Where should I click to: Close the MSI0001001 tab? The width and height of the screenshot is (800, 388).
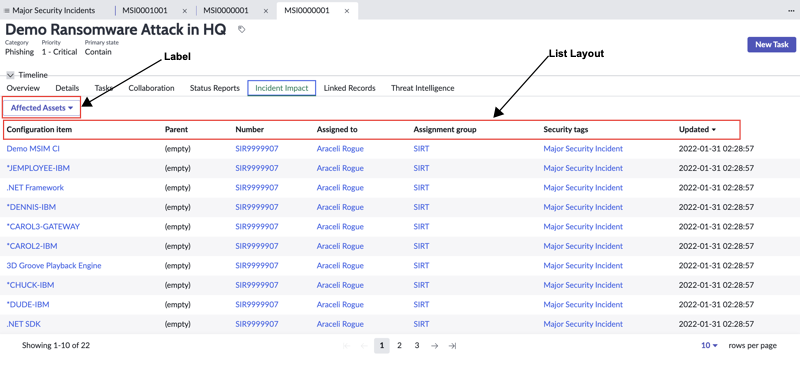[x=185, y=11]
